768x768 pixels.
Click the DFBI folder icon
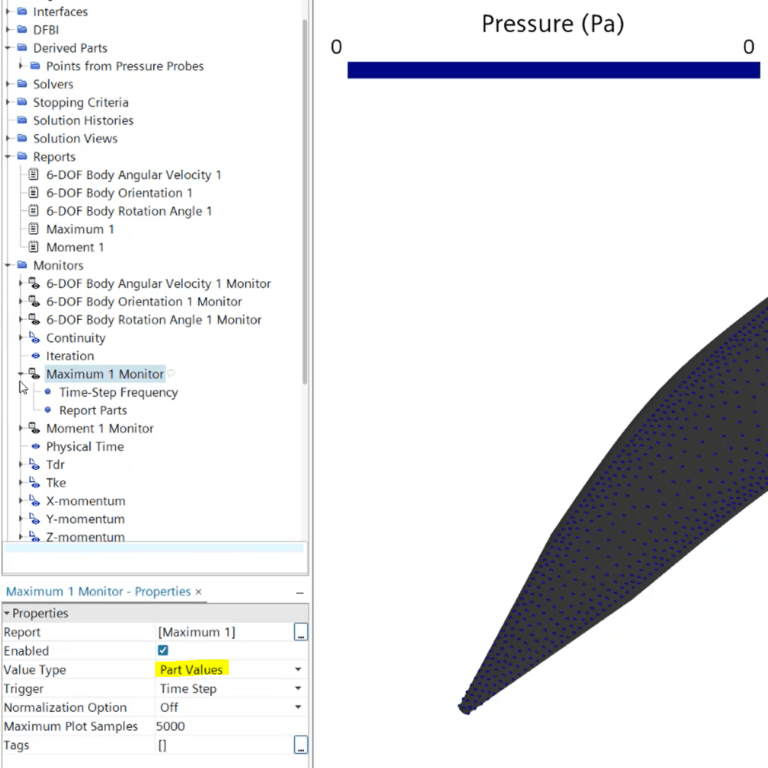(x=22, y=29)
